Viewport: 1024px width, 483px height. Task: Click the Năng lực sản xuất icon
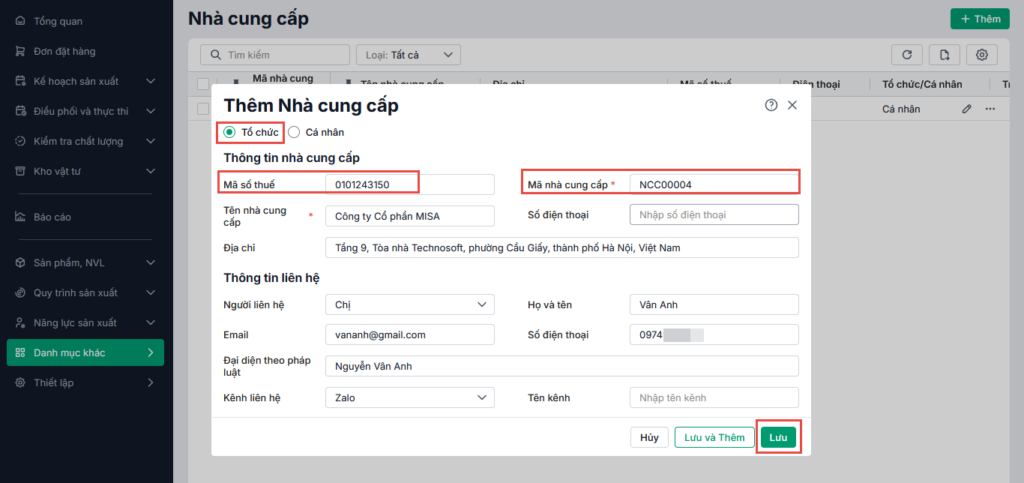[20, 323]
